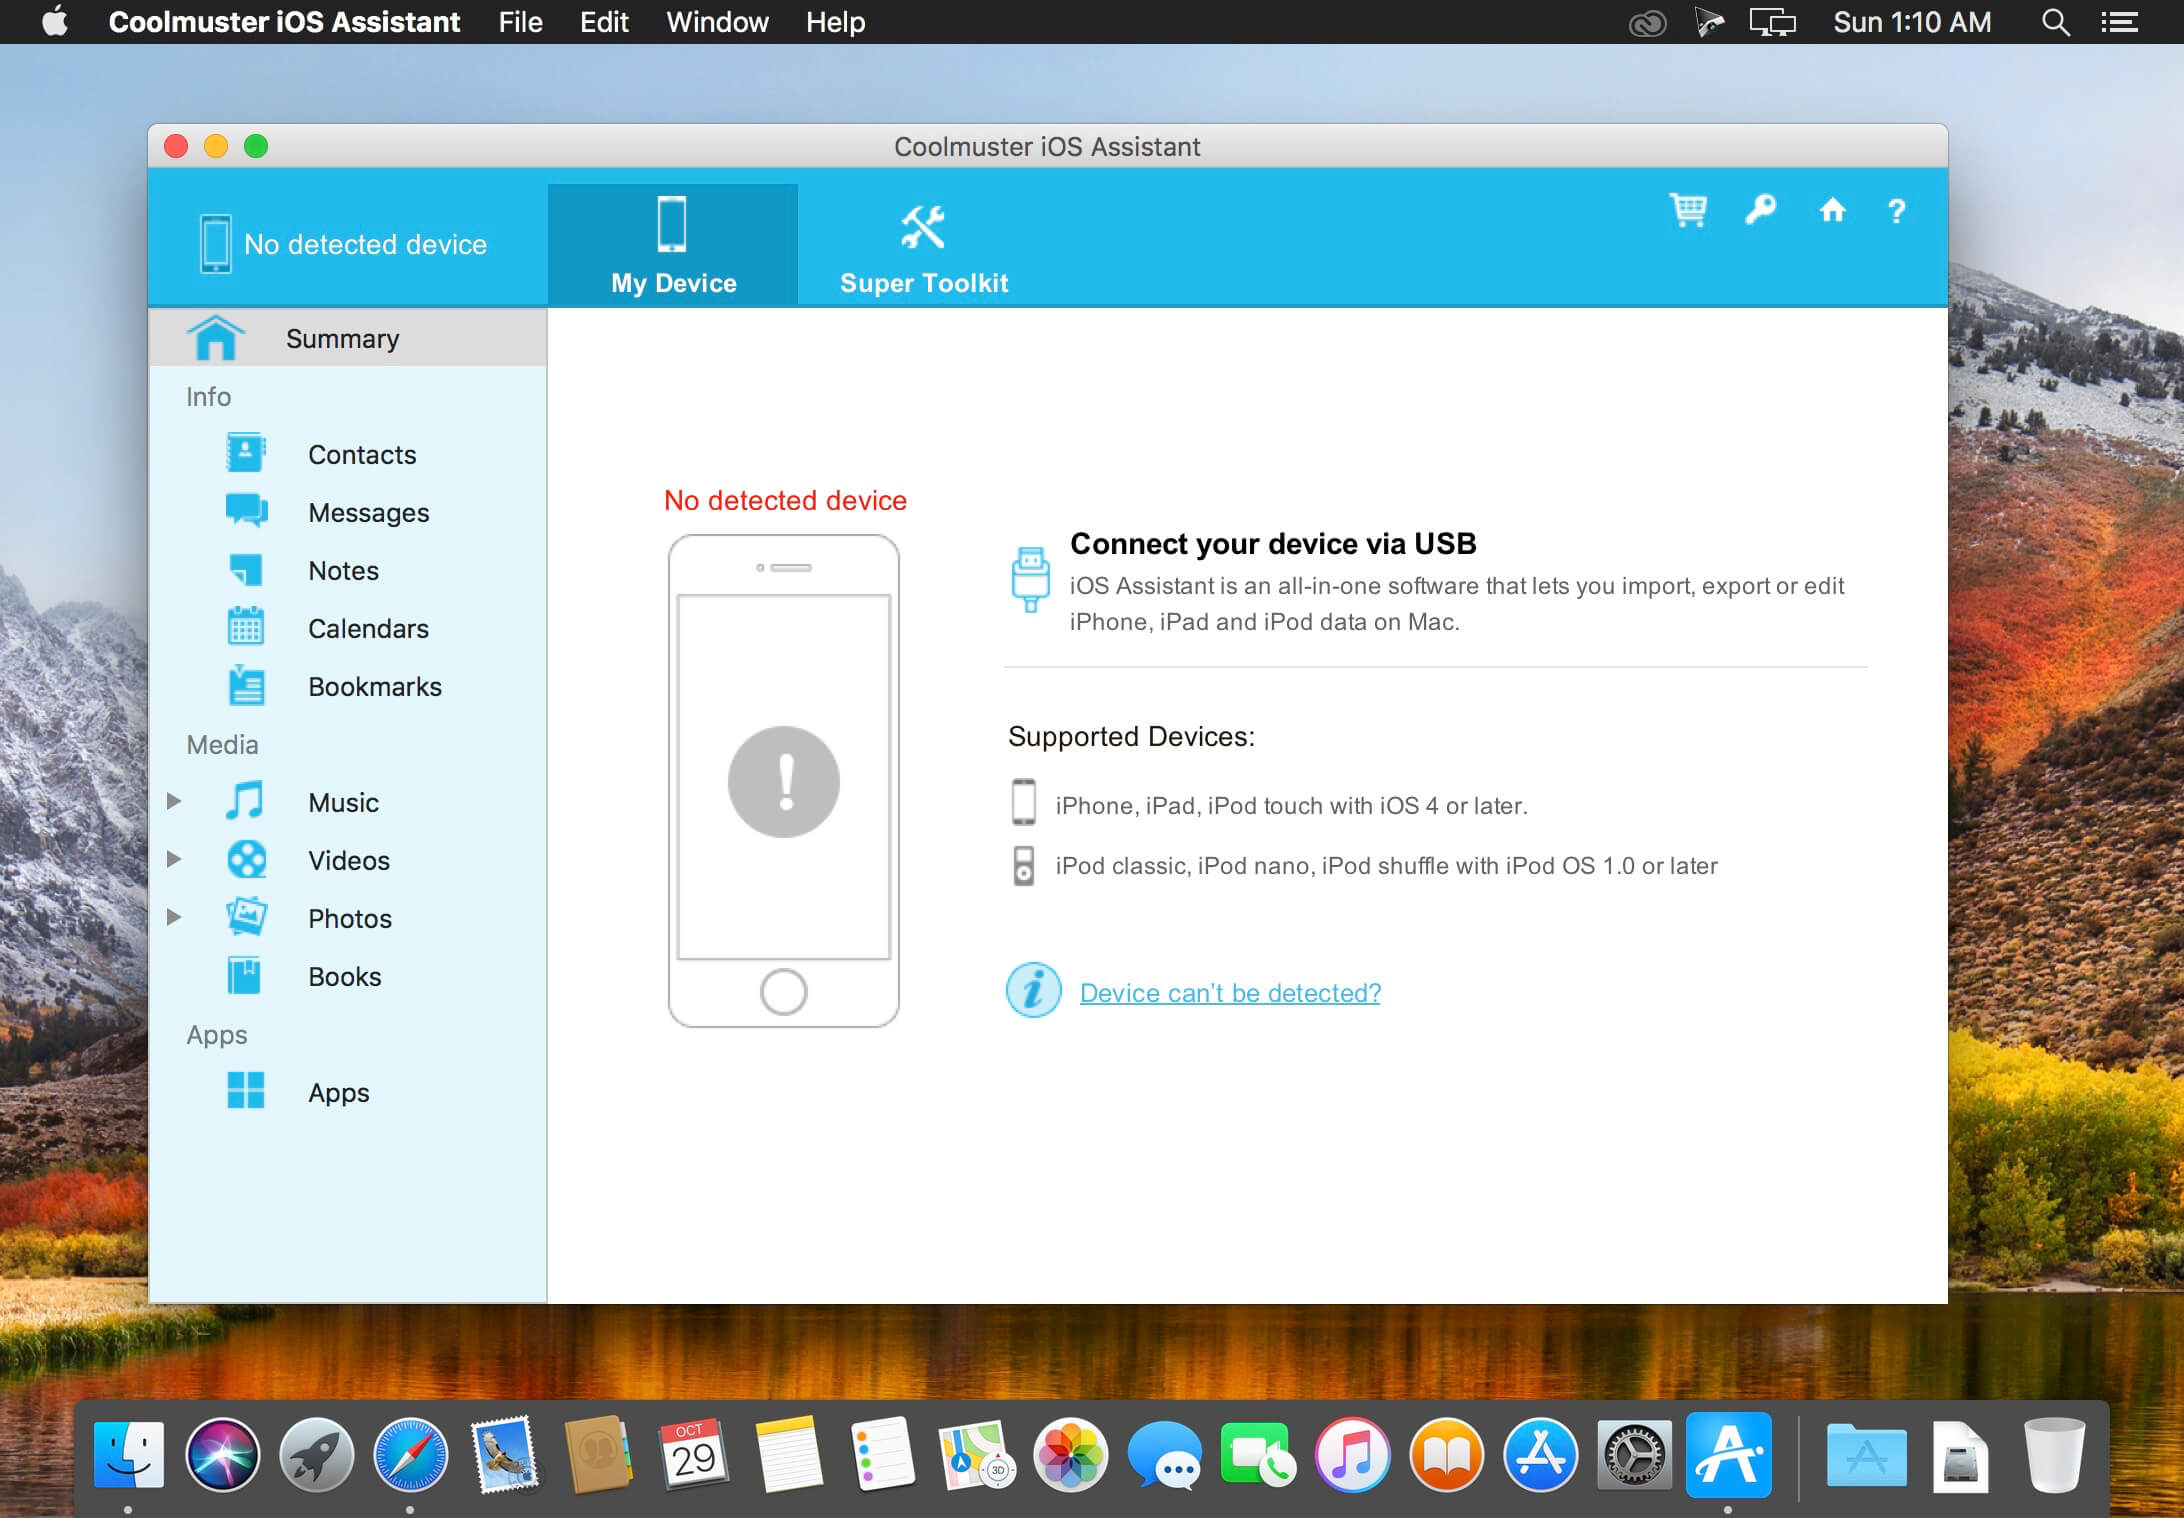Viewport: 2184px width, 1518px height.
Task: Open Contacts in the sidebar
Action: coord(347,454)
